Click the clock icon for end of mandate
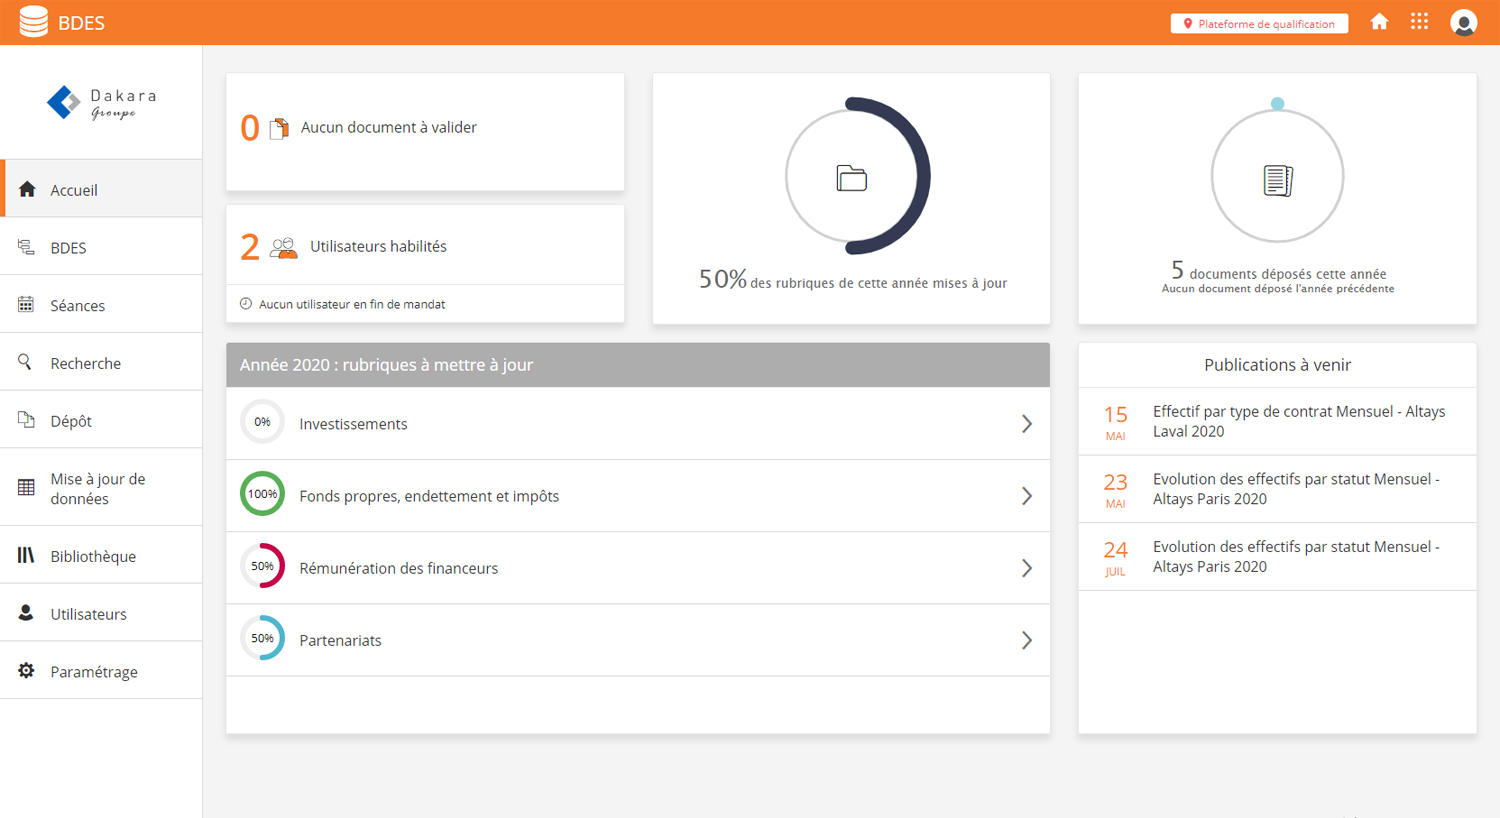The image size is (1500, 818). pyautogui.click(x=246, y=304)
